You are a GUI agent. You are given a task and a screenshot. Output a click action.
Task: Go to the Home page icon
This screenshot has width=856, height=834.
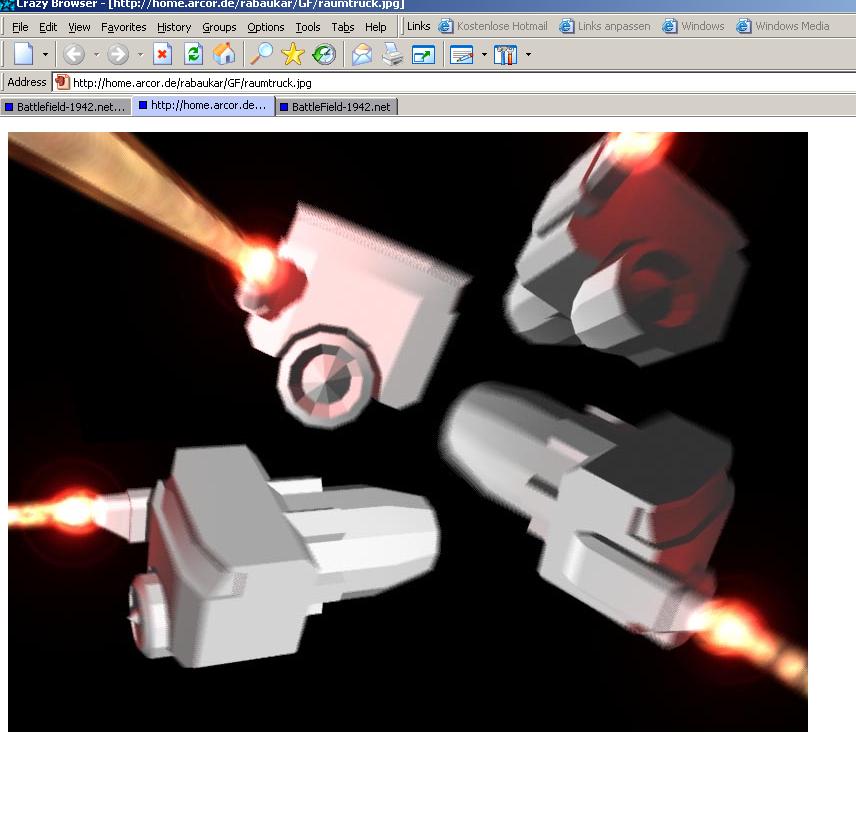tap(224, 54)
